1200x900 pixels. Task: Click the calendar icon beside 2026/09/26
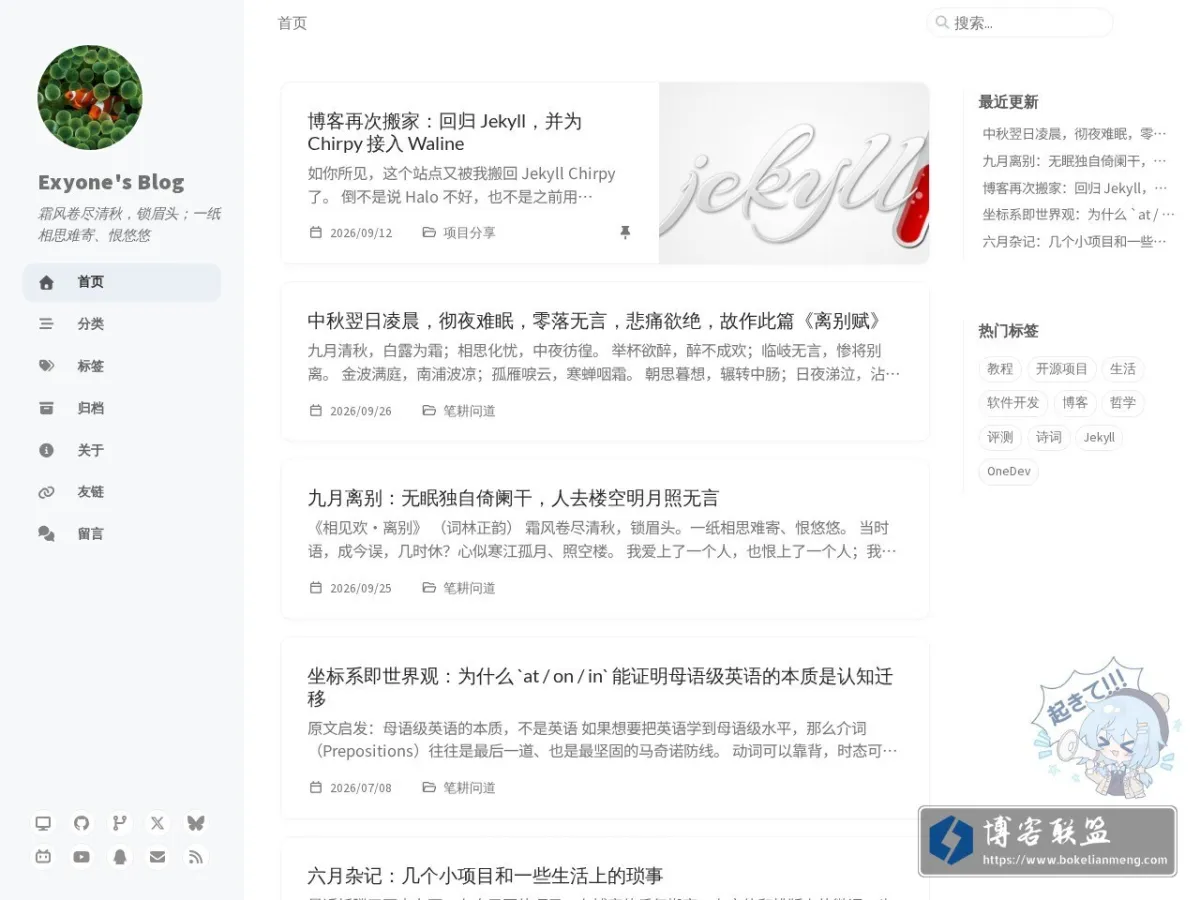coord(316,410)
